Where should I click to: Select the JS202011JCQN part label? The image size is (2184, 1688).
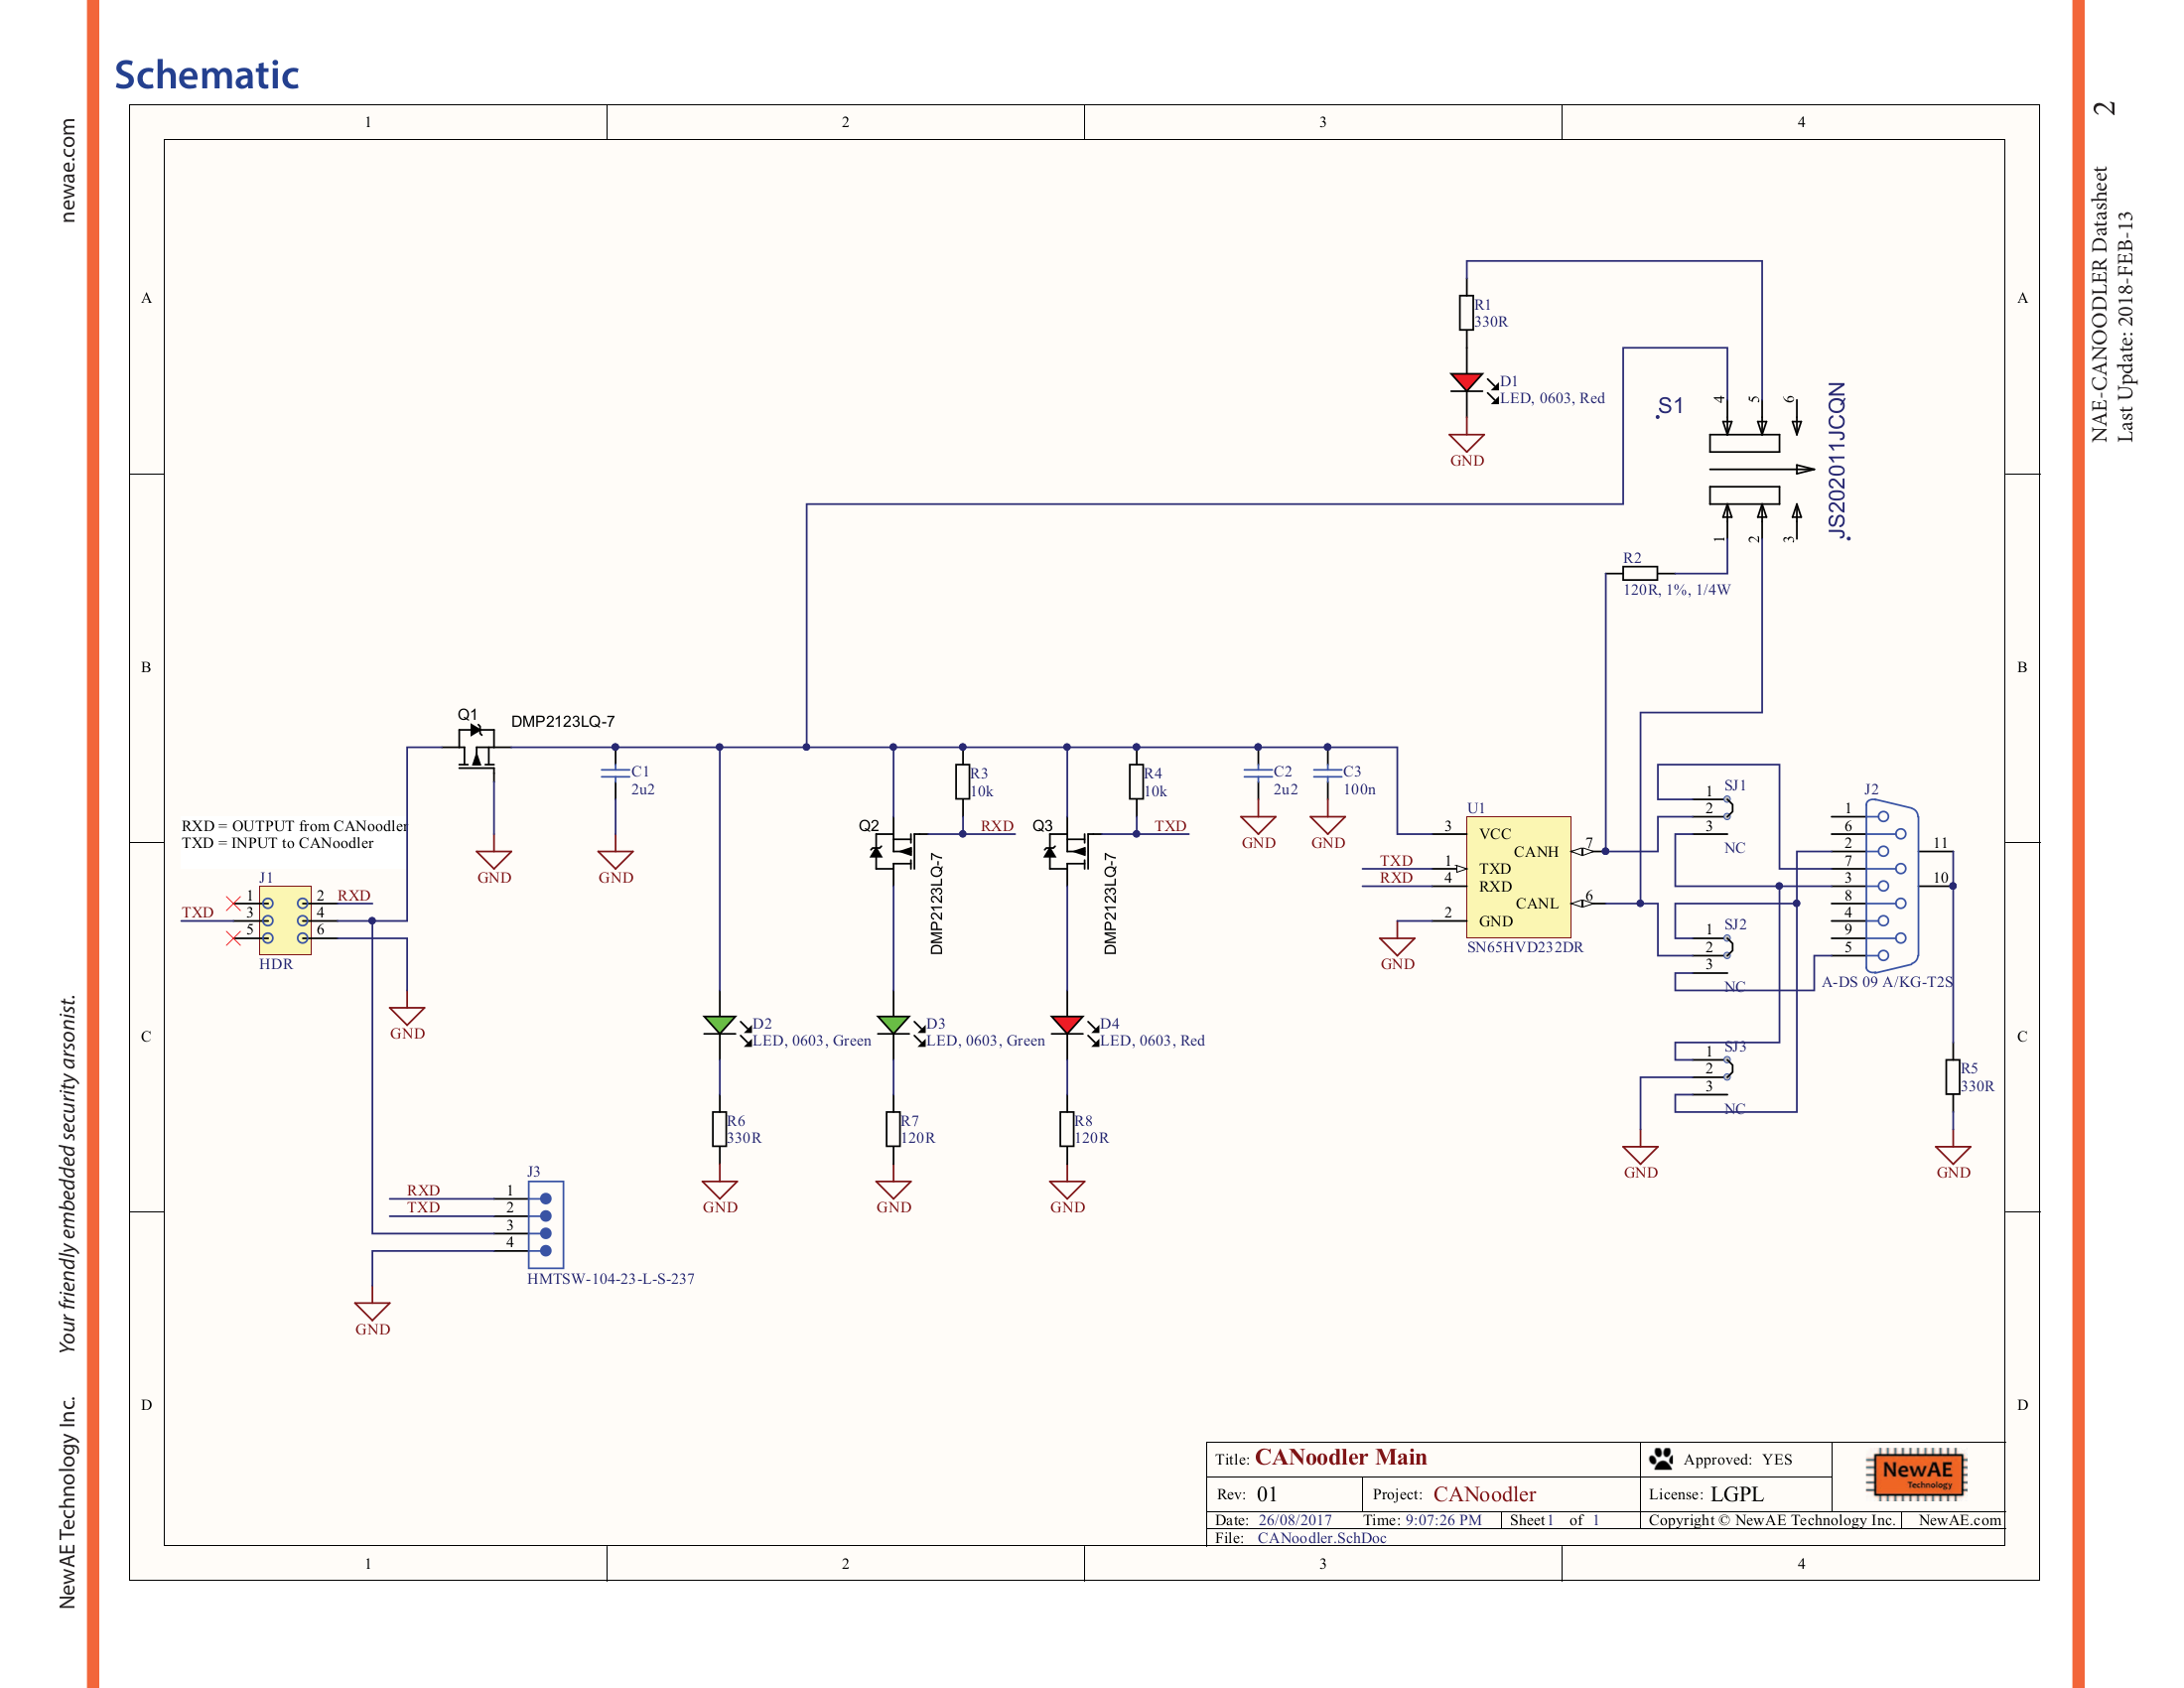click(1837, 460)
